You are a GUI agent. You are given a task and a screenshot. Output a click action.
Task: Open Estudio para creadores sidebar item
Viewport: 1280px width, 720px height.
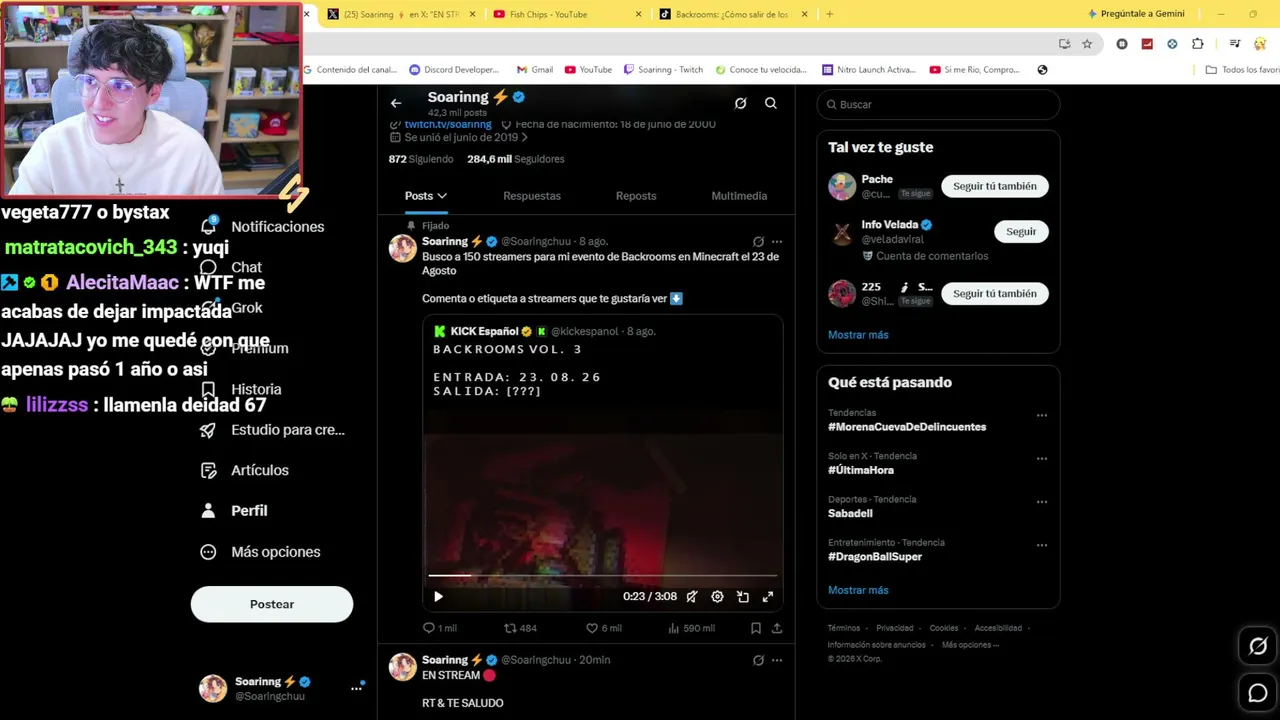(273, 430)
